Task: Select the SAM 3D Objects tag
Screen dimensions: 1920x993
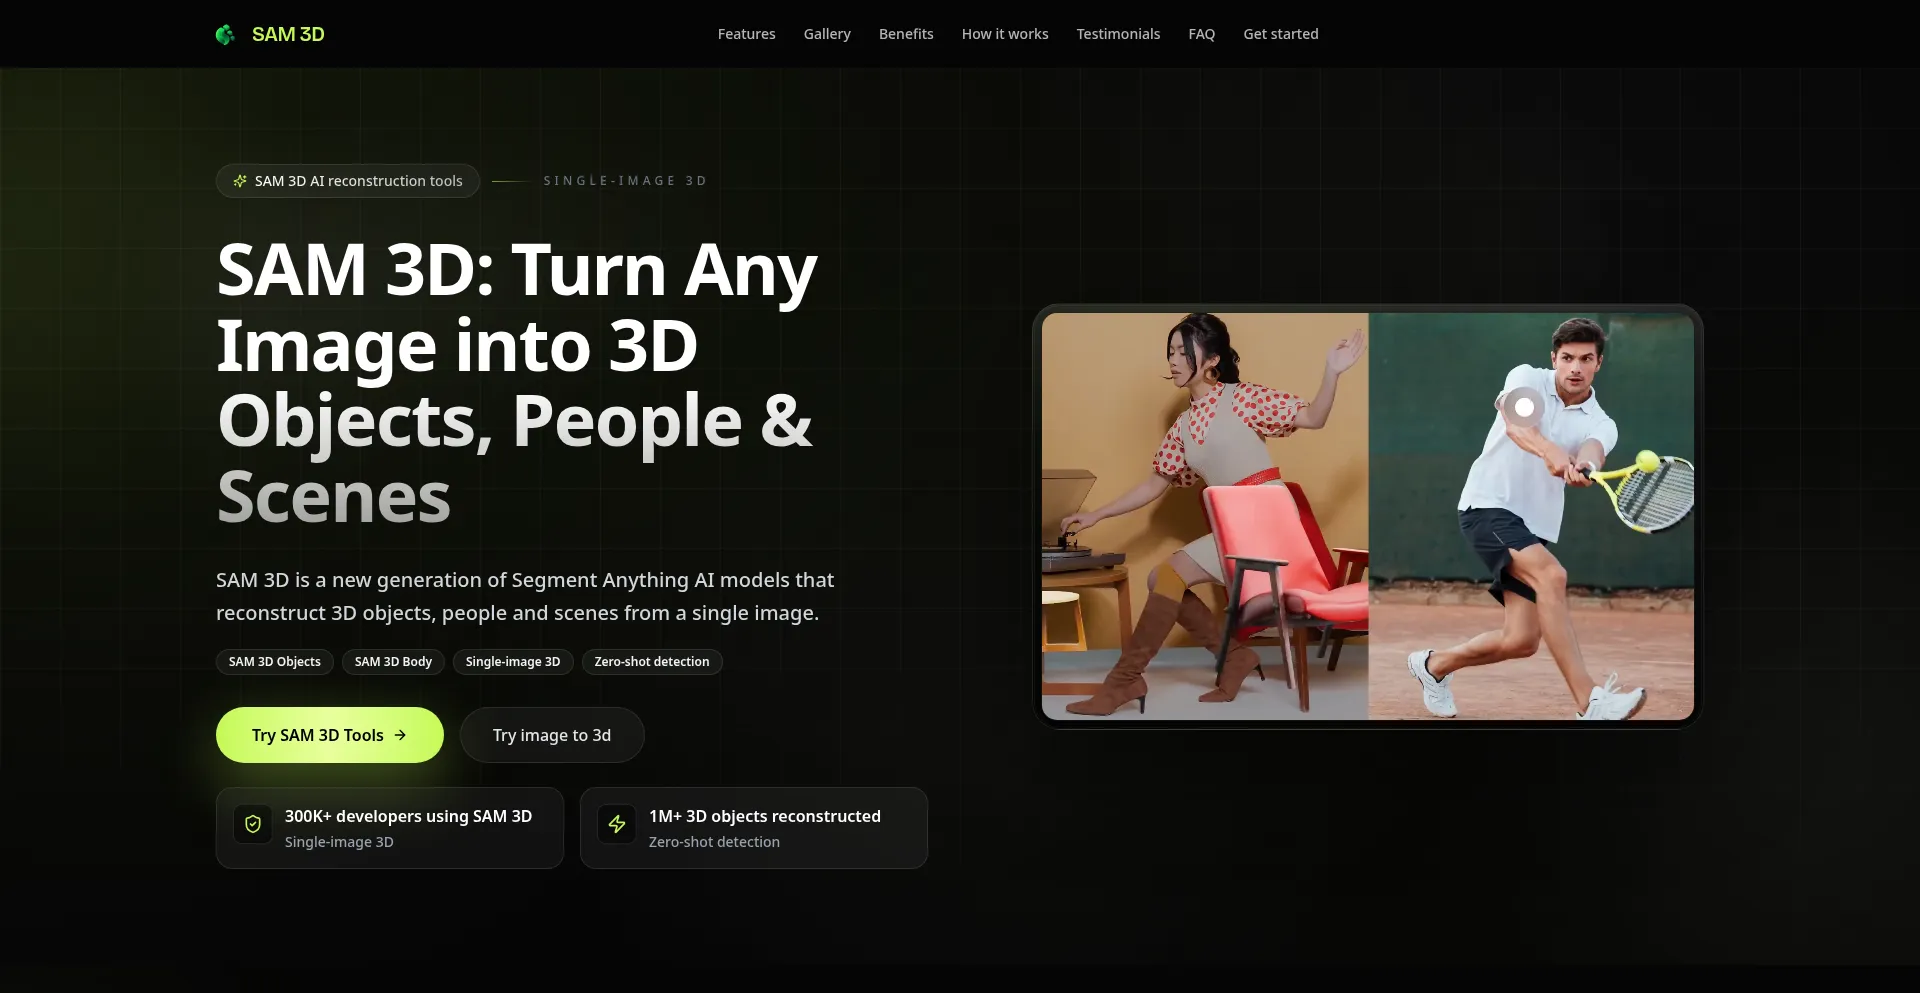Action: [275, 662]
